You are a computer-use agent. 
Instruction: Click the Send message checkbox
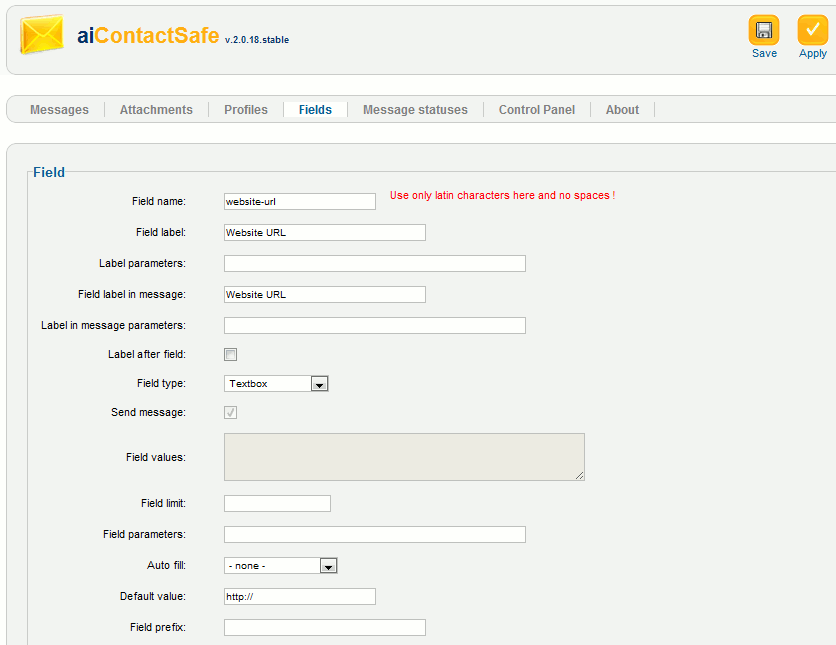[x=230, y=412]
